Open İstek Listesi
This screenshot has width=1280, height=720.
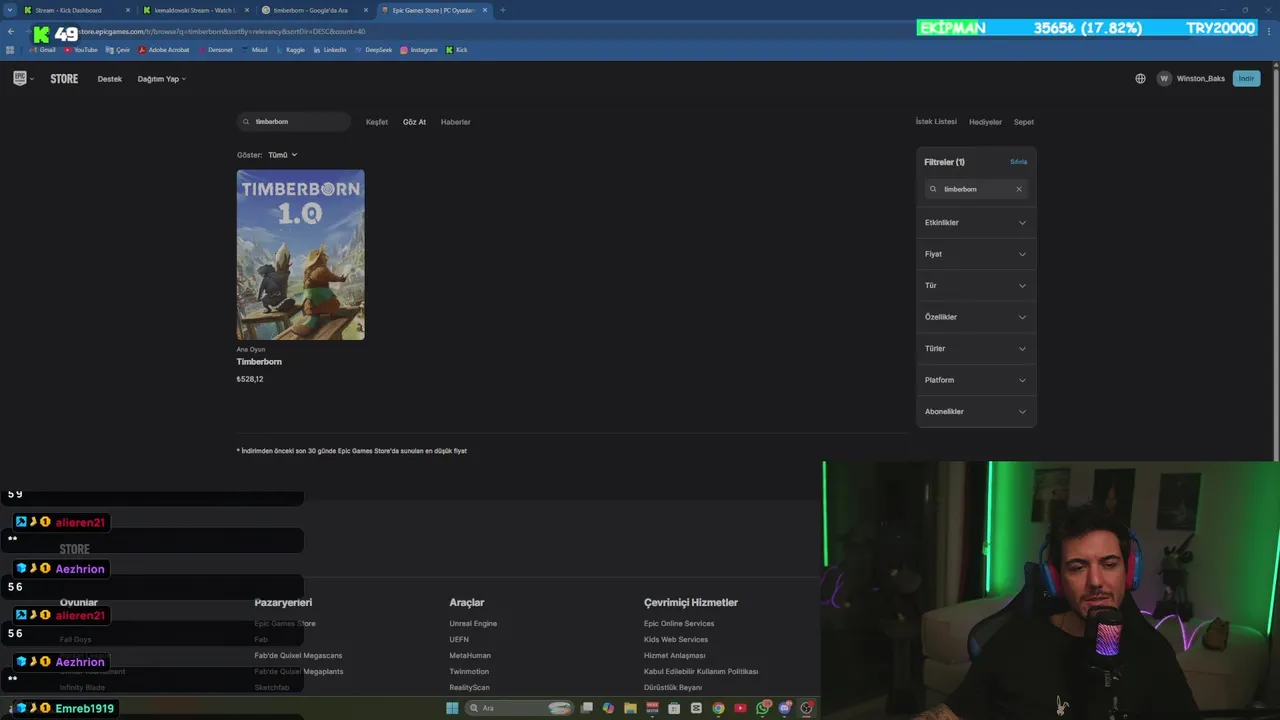pos(936,122)
